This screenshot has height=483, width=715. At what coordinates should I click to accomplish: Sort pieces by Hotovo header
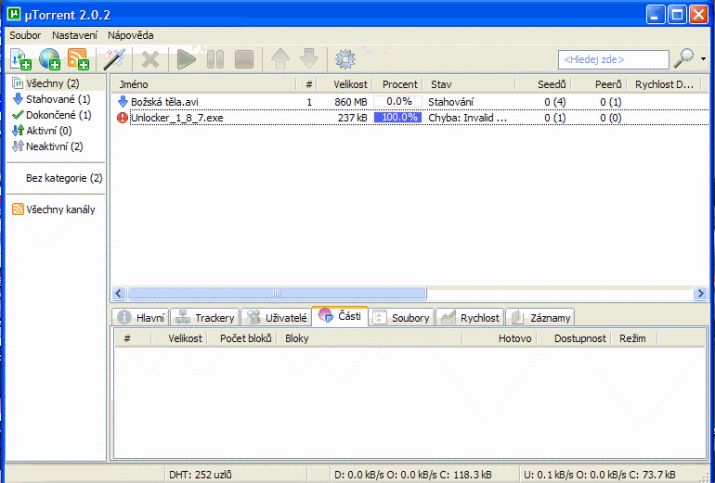pyautogui.click(x=499, y=338)
